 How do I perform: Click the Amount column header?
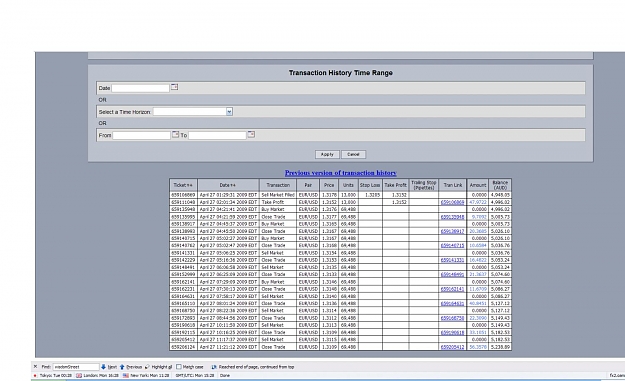(x=478, y=185)
